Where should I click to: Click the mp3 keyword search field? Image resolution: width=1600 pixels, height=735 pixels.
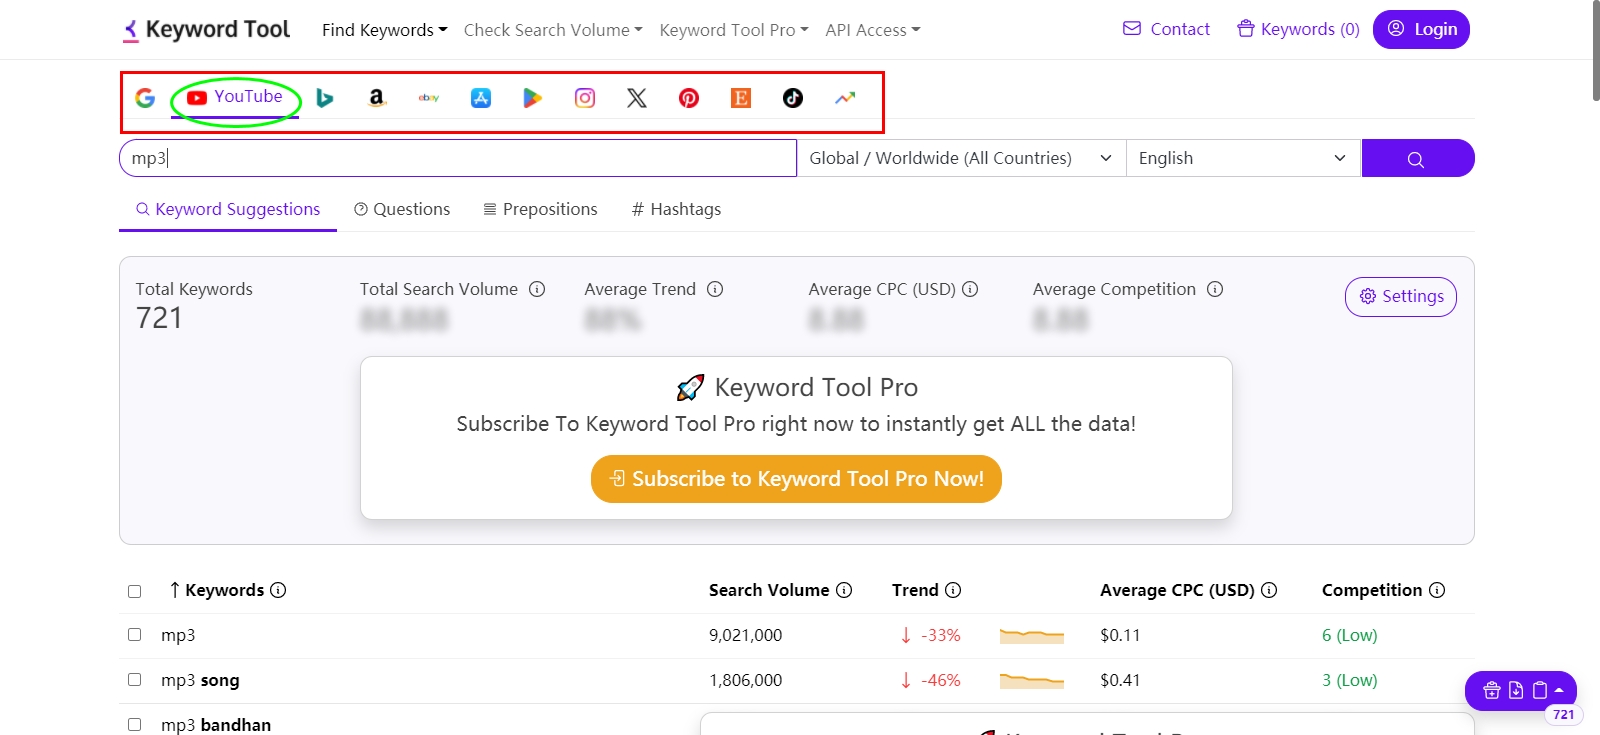point(458,158)
